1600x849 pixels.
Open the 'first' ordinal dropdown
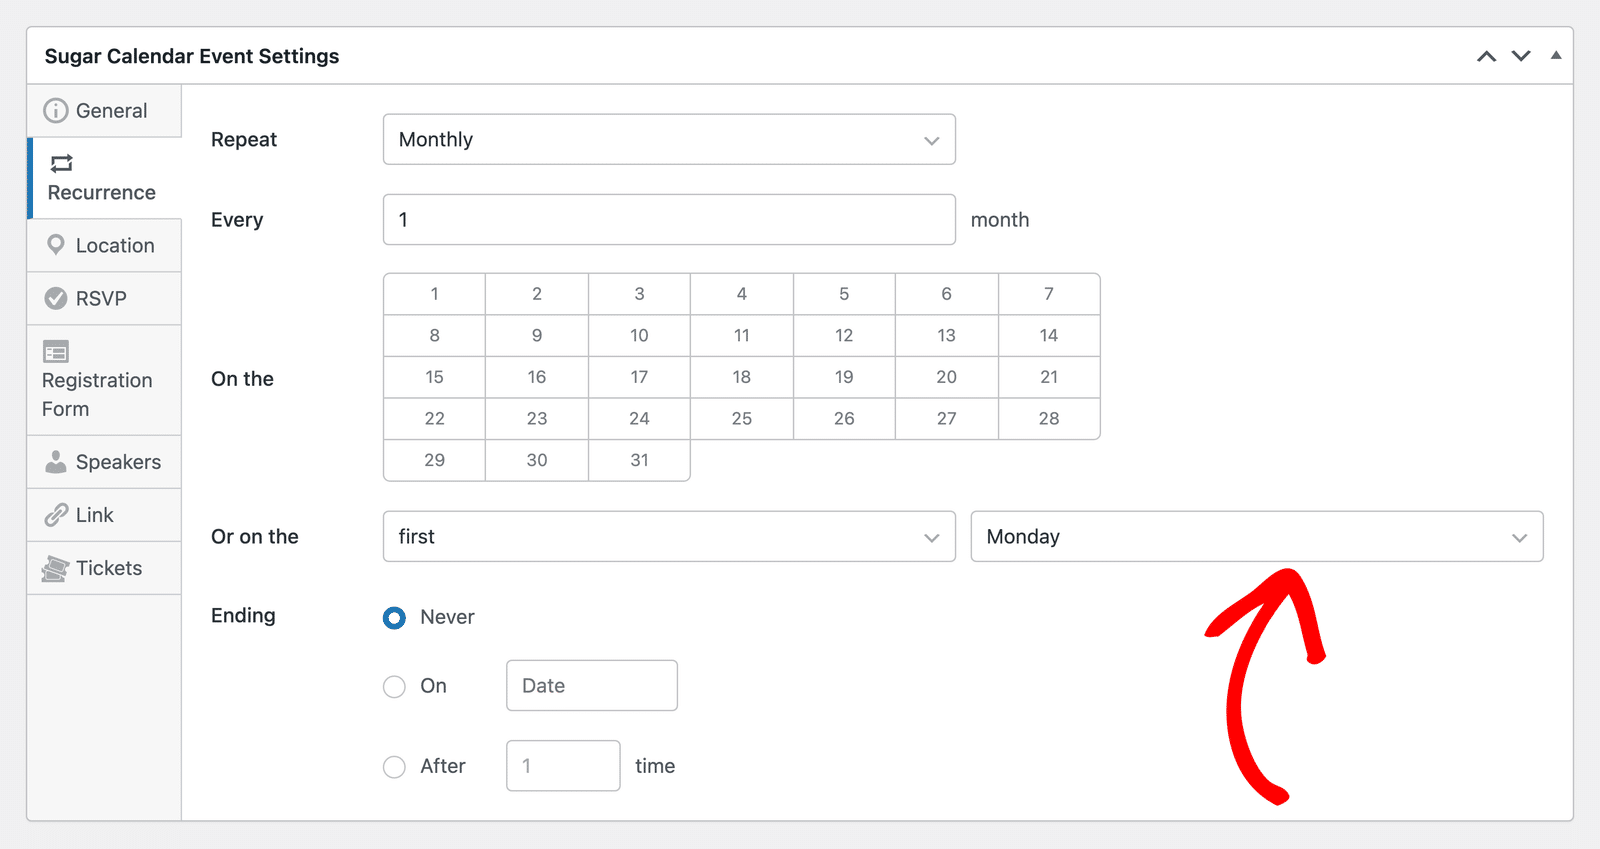point(669,536)
